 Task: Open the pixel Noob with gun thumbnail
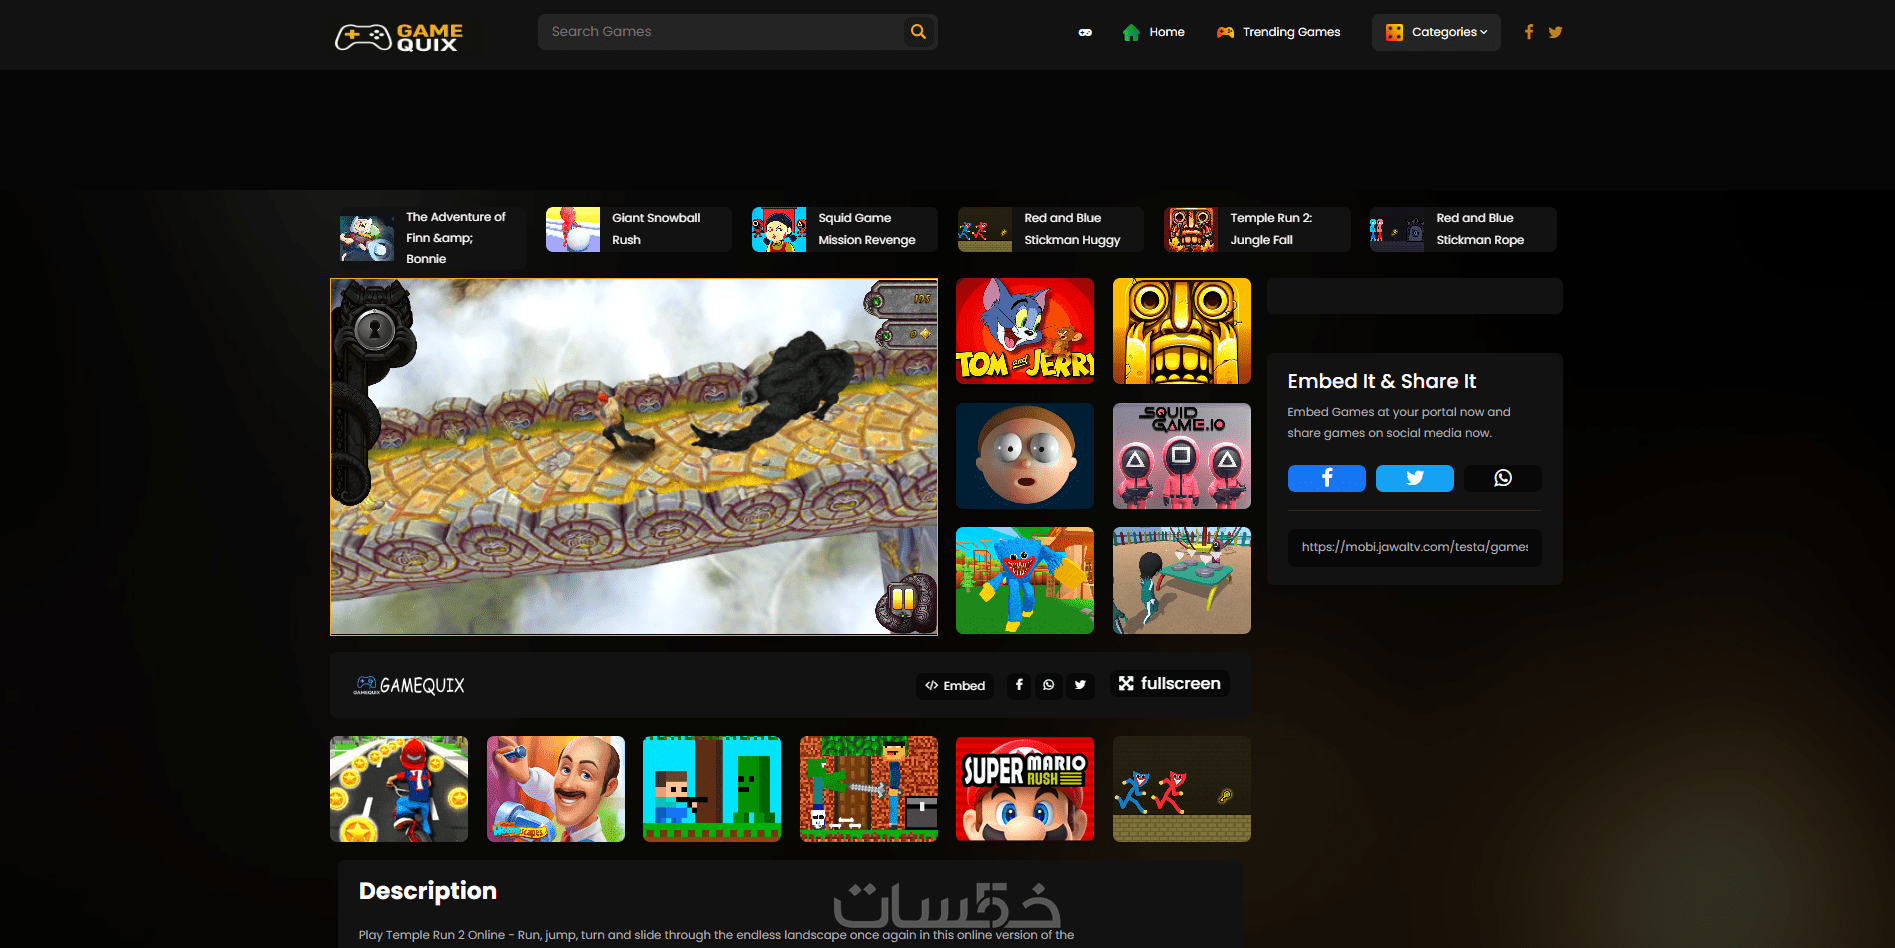coord(712,789)
